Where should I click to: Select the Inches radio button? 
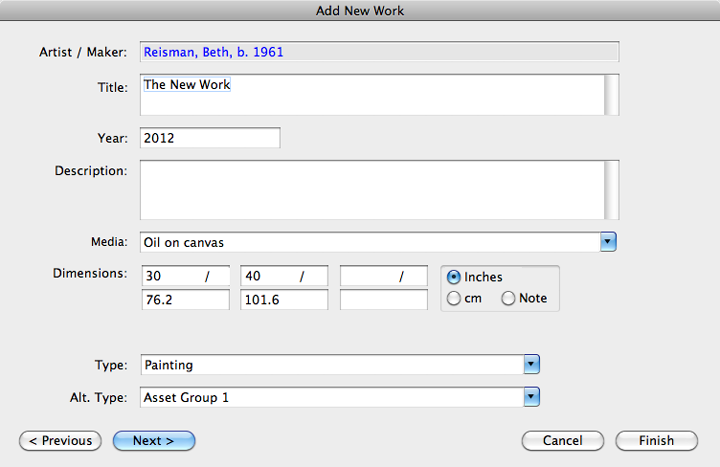454,277
